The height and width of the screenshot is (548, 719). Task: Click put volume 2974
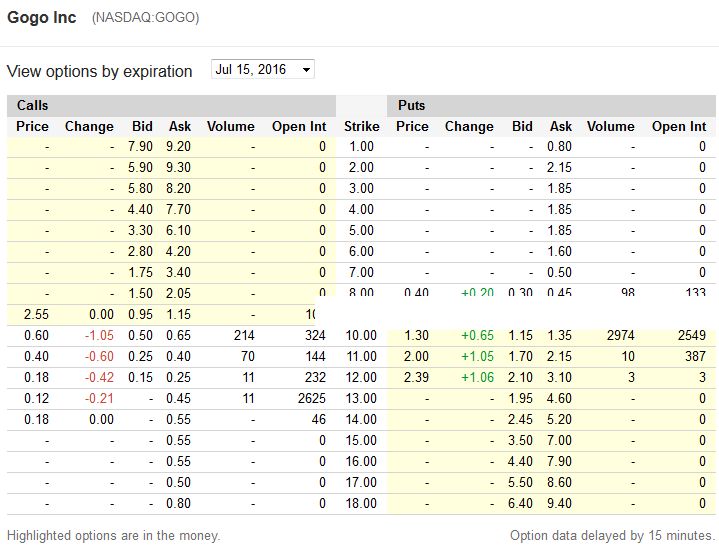coord(621,335)
